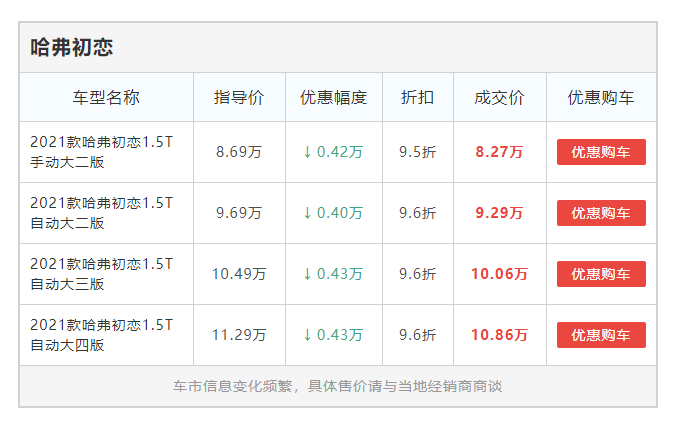
Task: Click the ↓0.40万 discount amount
Action: point(333,213)
